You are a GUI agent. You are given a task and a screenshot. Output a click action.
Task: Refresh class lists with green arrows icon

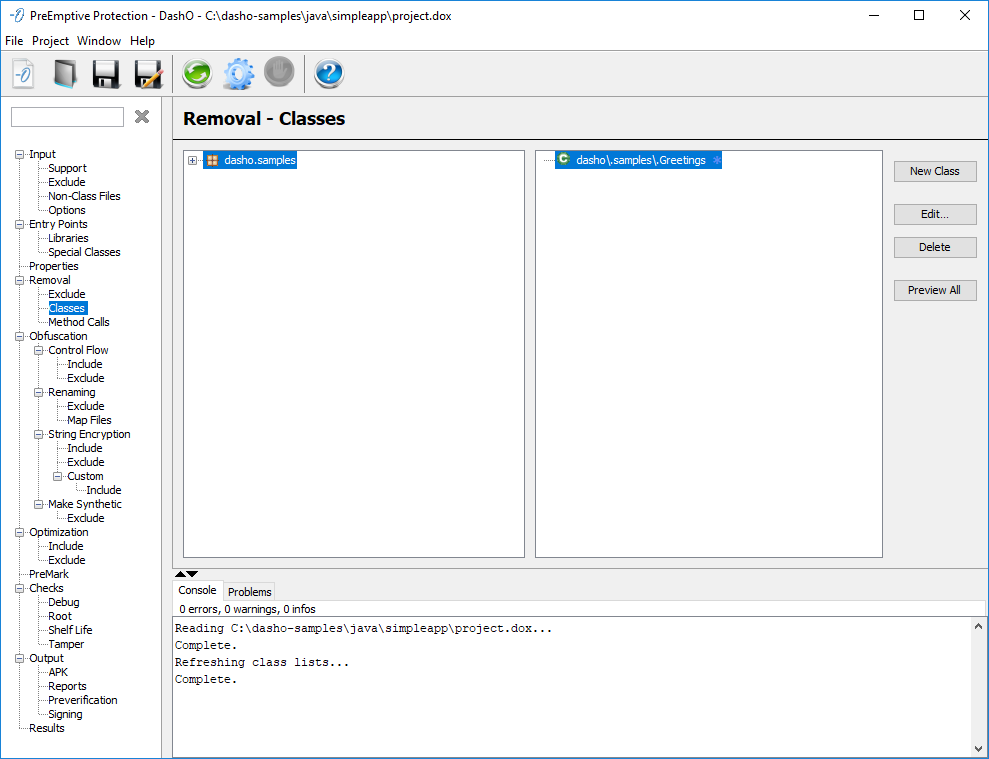point(197,74)
